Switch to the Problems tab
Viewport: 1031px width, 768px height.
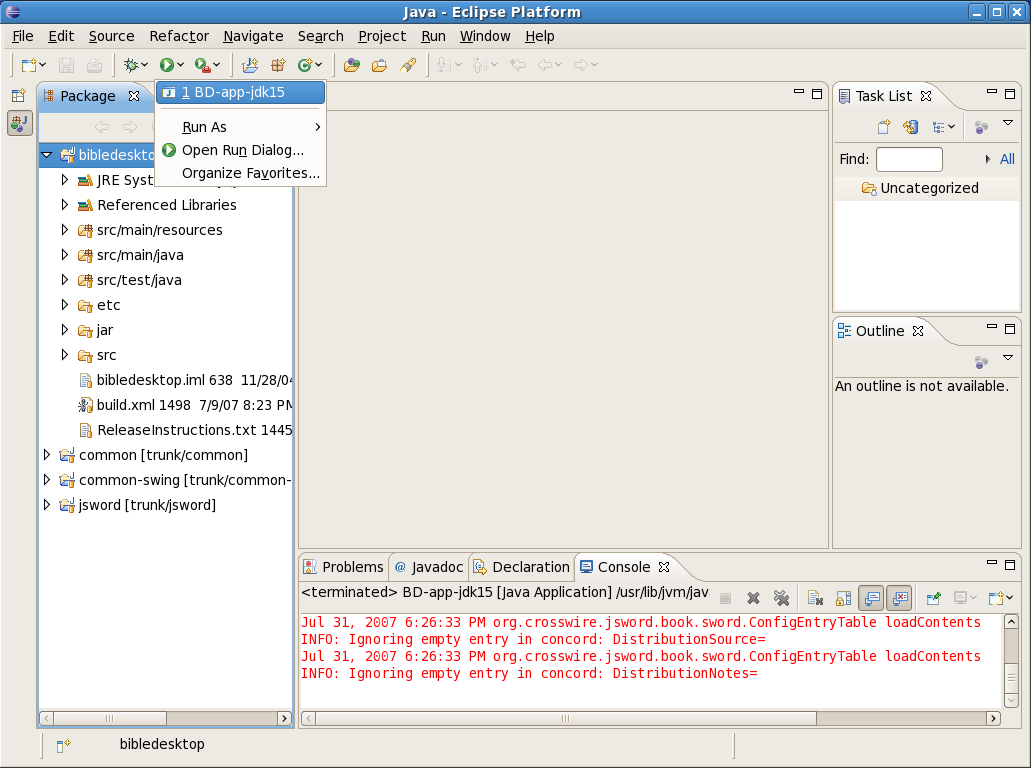(x=343, y=567)
